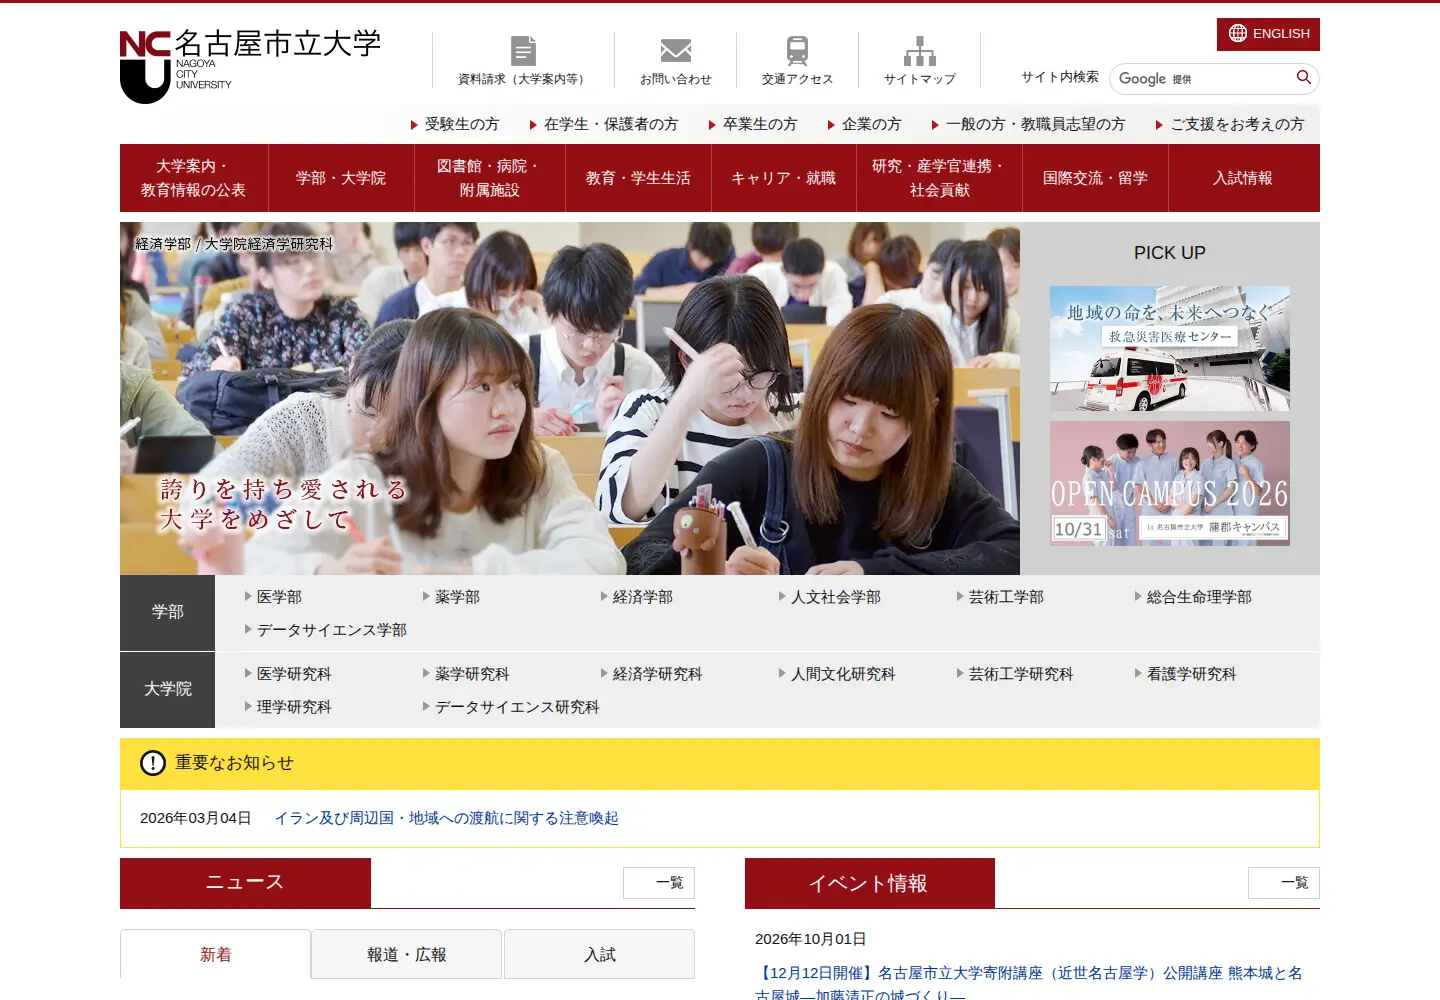Select the 入試 news tab
This screenshot has height=1000, width=1440.
pyautogui.click(x=599, y=954)
